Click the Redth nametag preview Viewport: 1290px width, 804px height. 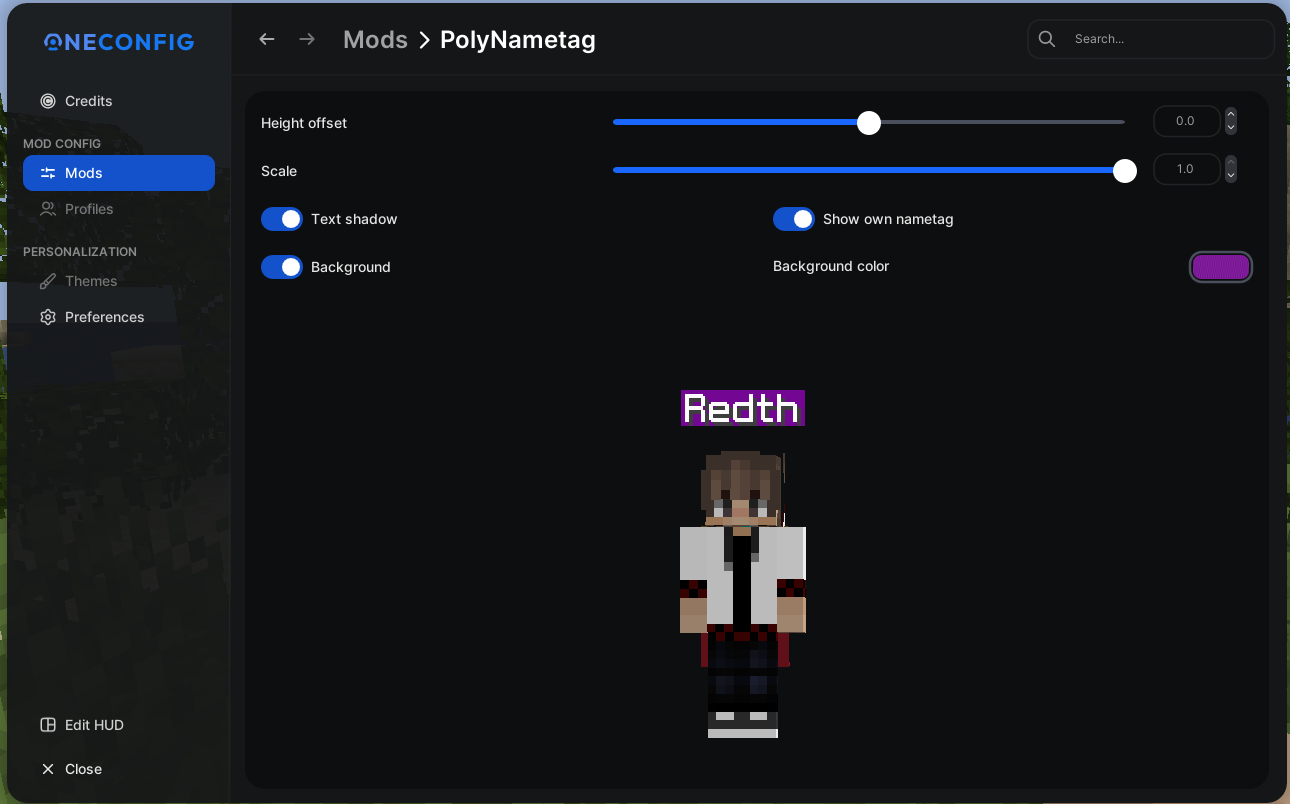pyautogui.click(x=743, y=408)
